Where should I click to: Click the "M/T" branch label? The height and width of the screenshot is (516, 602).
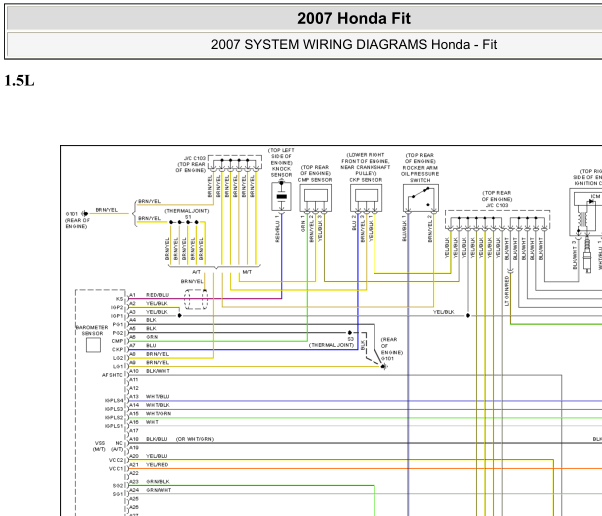click(247, 272)
